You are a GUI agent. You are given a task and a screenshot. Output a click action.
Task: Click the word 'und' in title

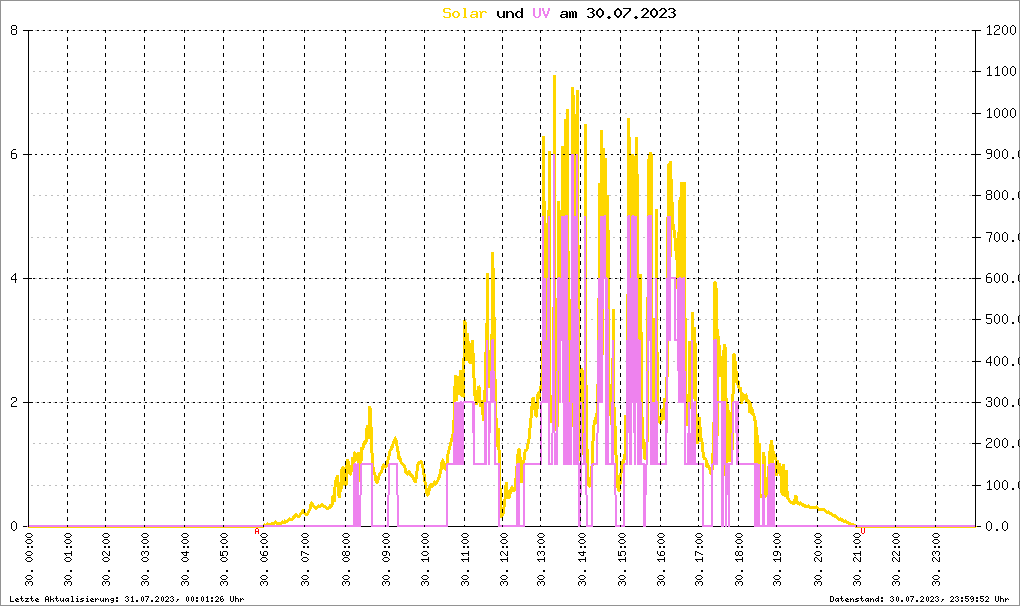(x=510, y=13)
